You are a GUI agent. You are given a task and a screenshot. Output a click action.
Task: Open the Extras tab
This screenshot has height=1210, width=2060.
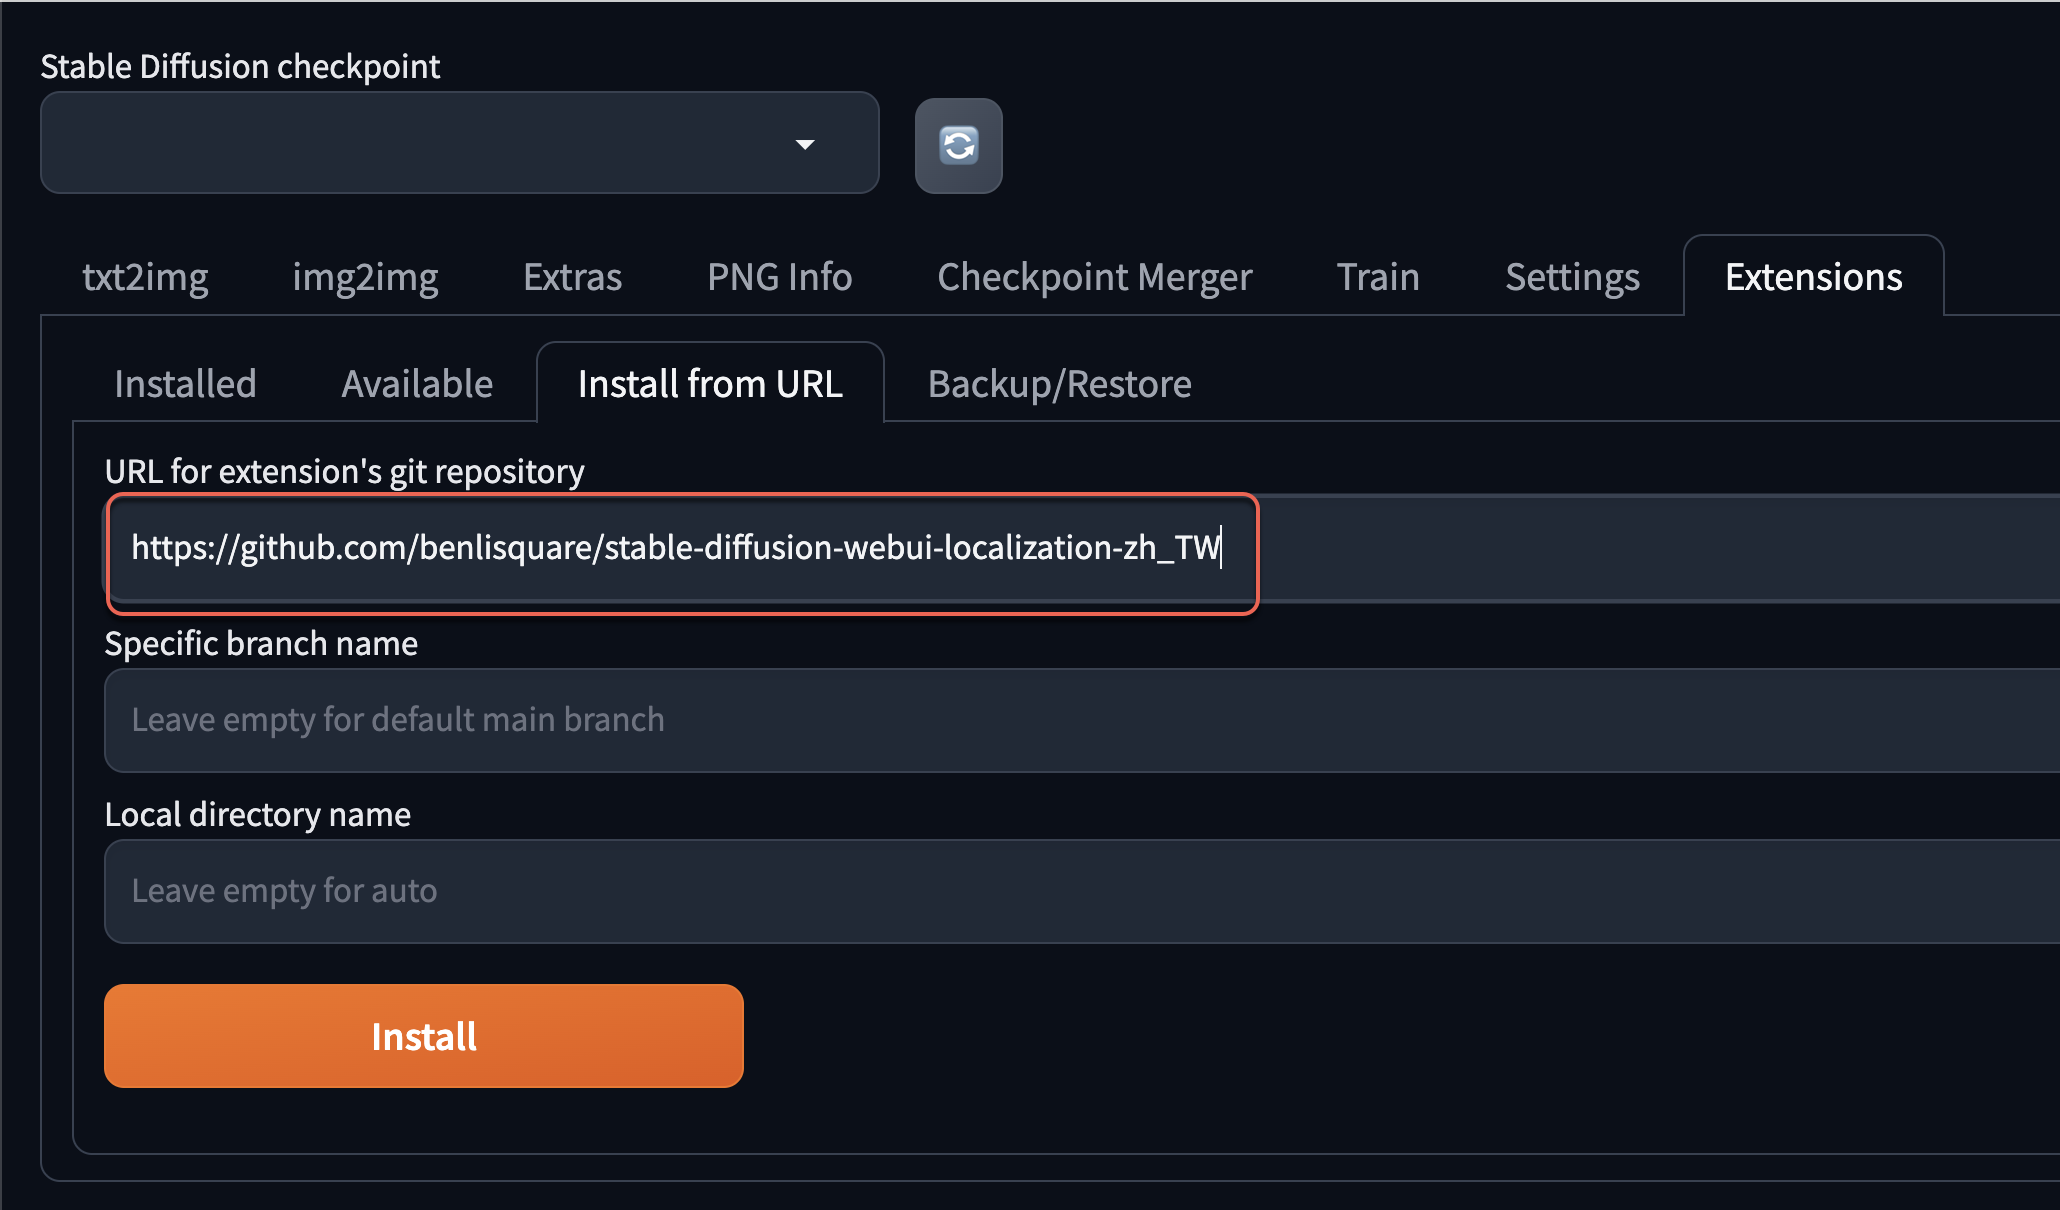tap(572, 277)
